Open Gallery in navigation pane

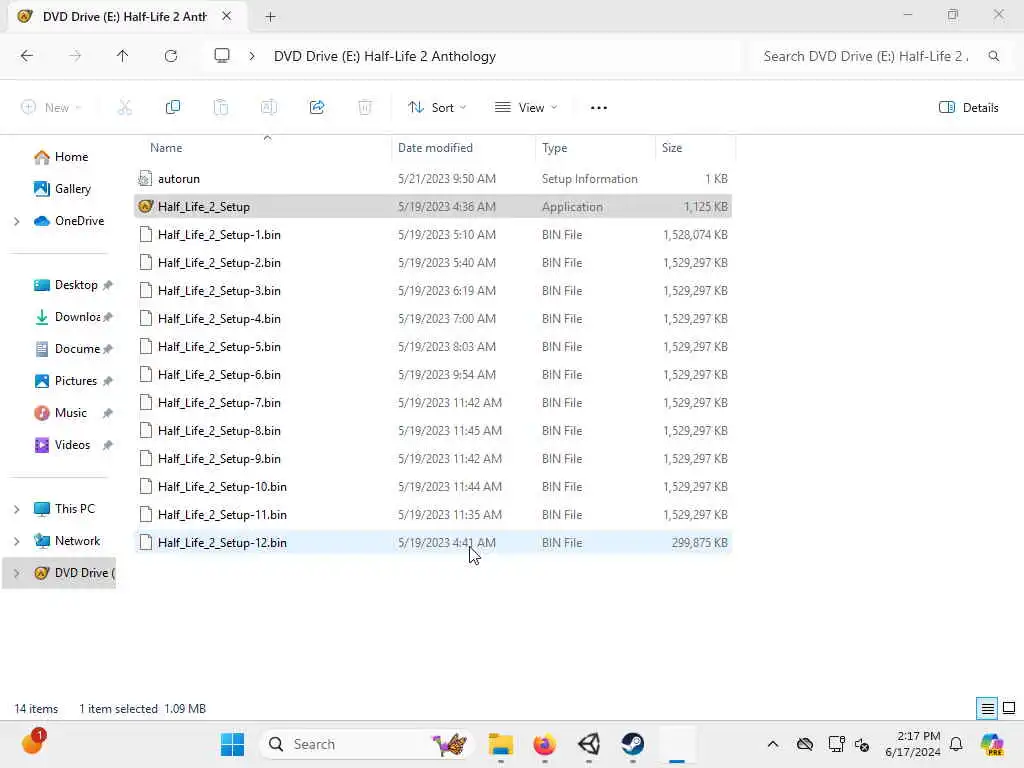[63, 189]
